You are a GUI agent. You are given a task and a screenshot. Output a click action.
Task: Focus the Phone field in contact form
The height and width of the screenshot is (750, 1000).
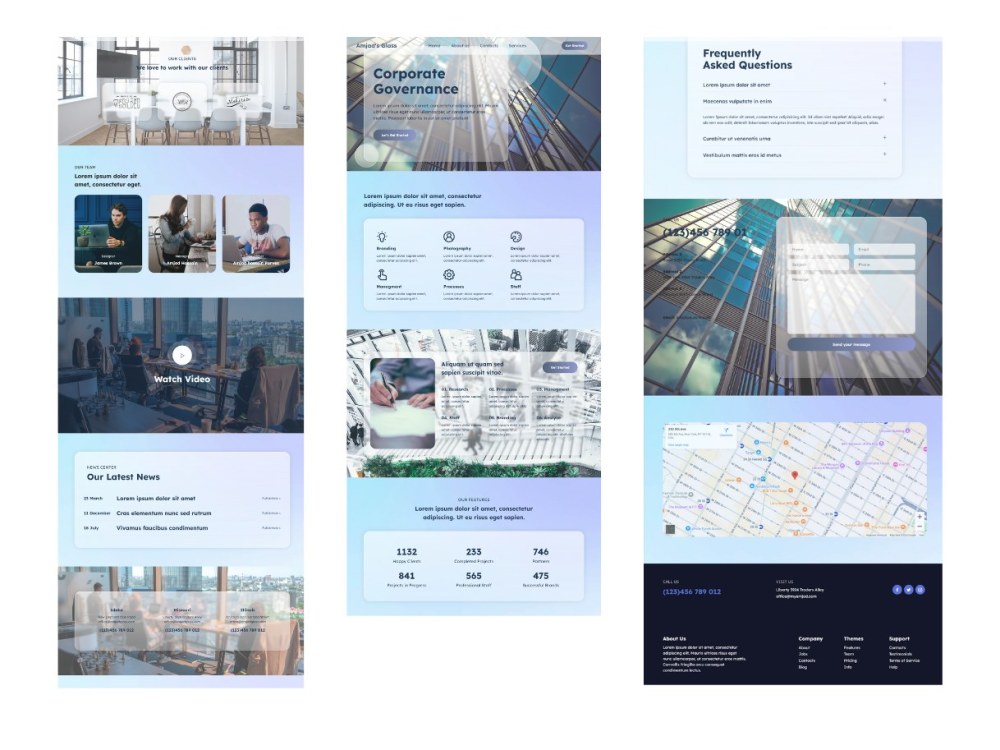tap(884, 265)
